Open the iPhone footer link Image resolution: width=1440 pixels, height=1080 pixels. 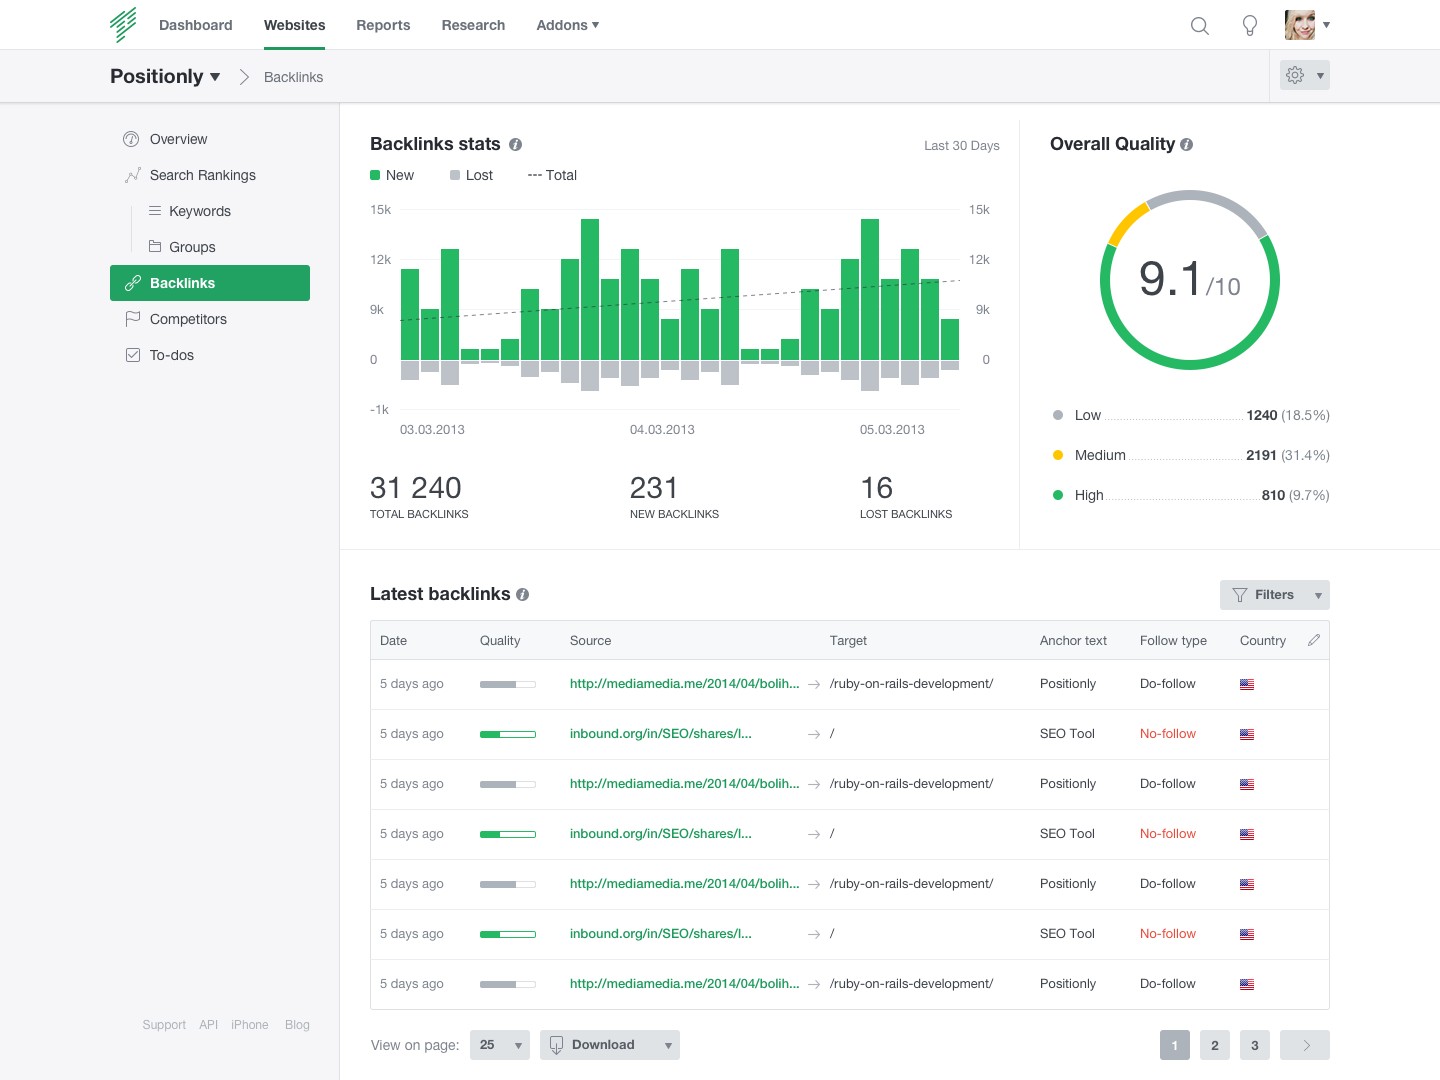point(250,1025)
